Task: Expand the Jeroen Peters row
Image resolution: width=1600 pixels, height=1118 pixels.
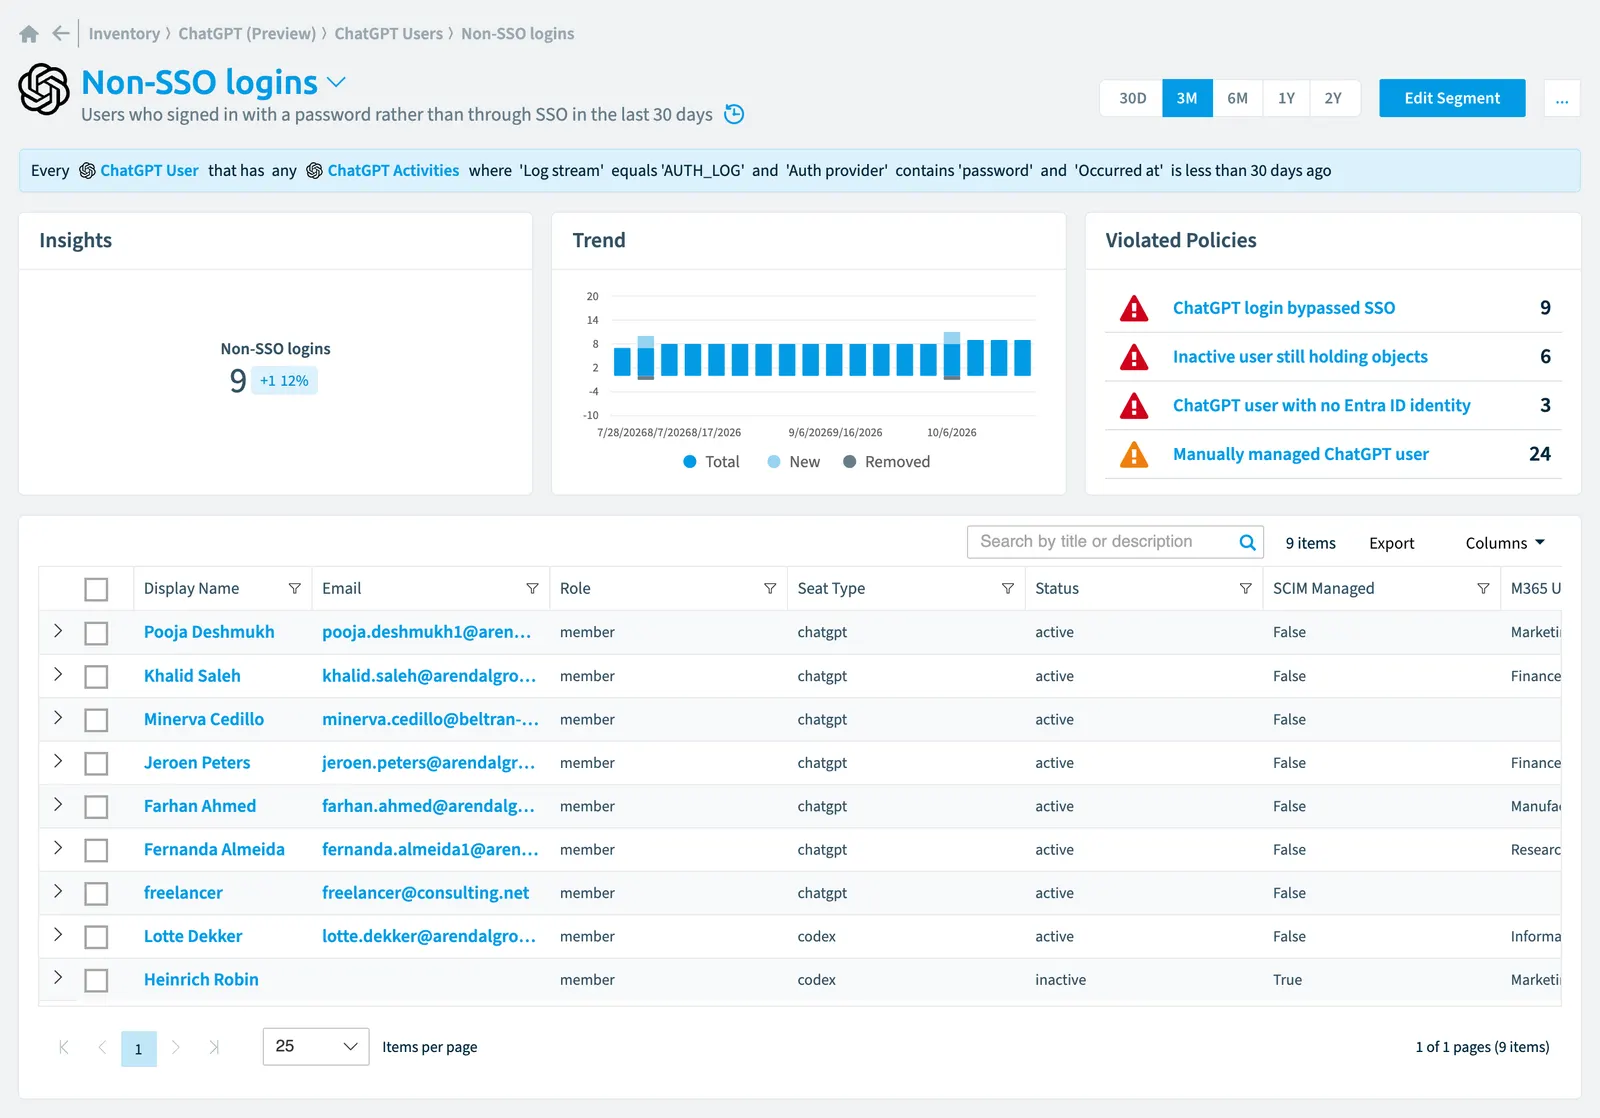Action: click(x=58, y=762)
